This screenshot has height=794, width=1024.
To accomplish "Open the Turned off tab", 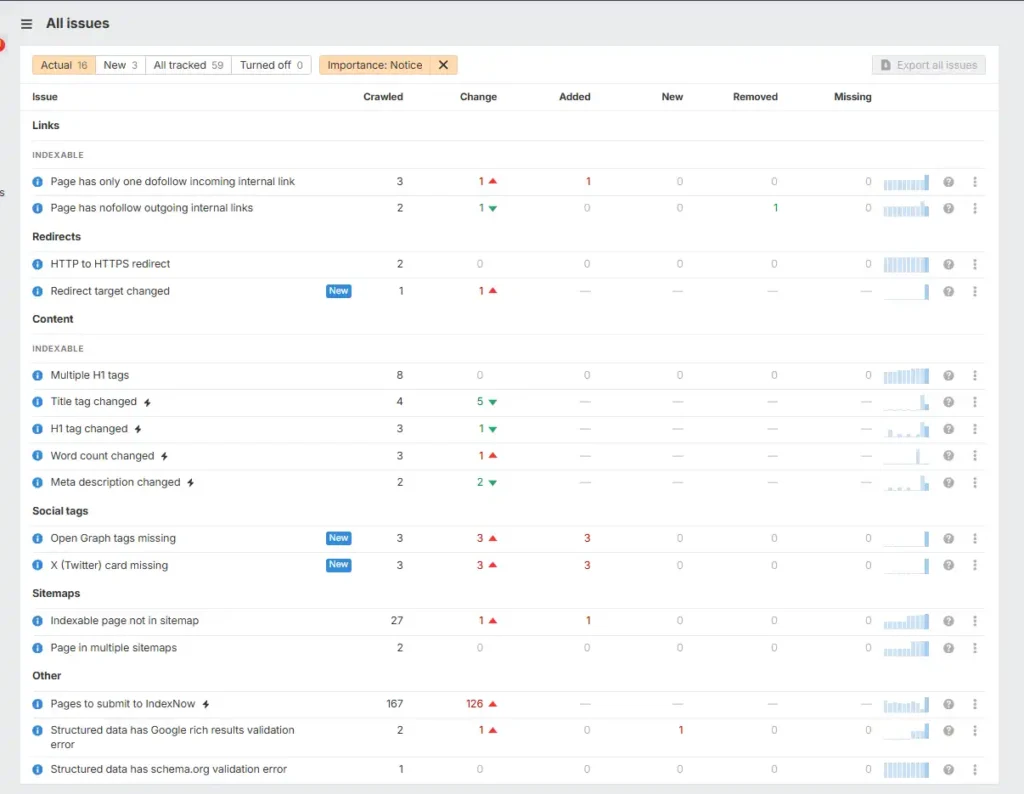I will point(271,65).
